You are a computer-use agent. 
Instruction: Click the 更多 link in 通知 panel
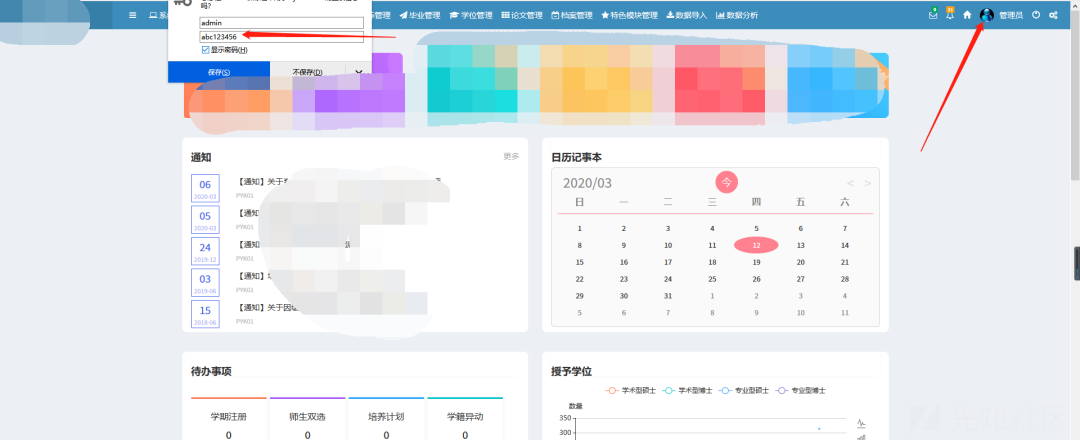tap(511, 156)
